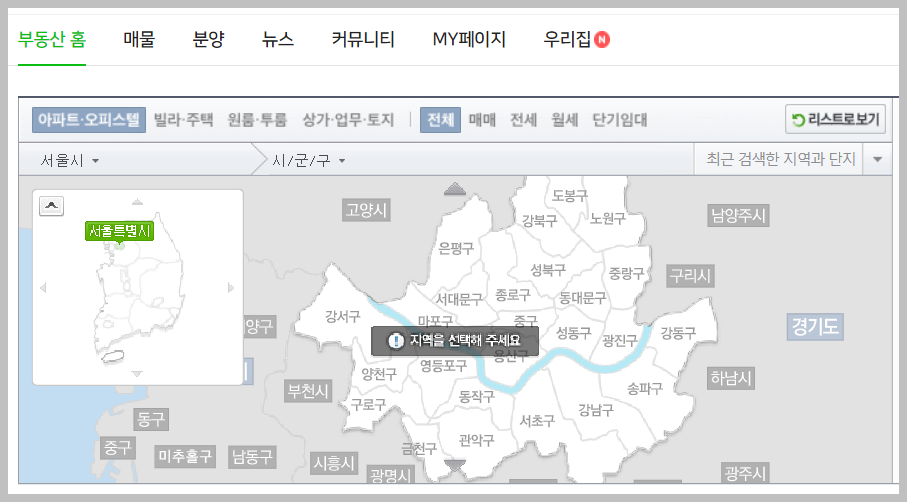Select 성북구 on the map

[548, 270]
